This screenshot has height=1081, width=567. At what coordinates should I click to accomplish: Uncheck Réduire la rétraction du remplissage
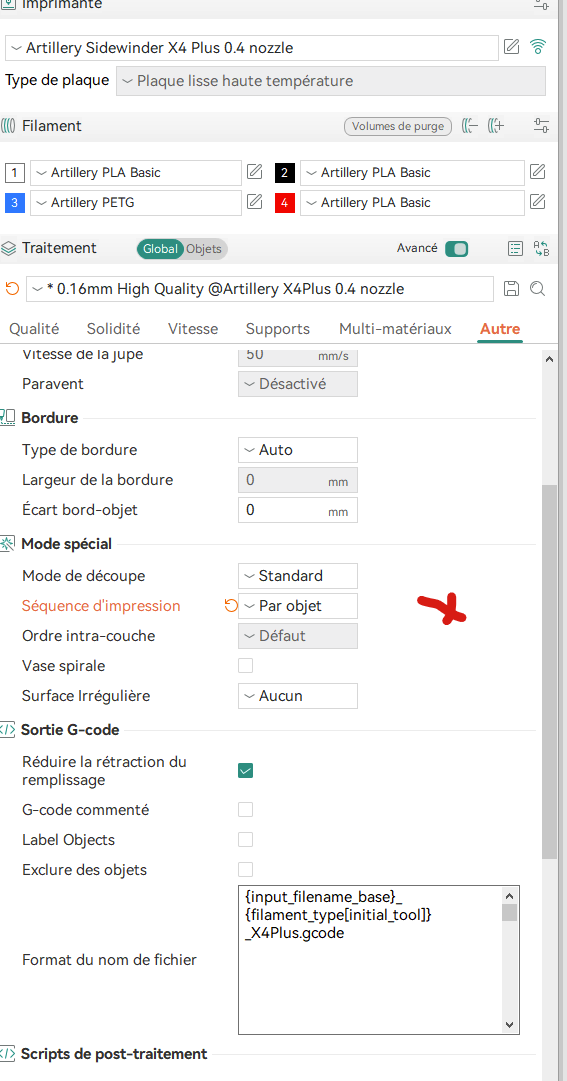pyautogui.click(x=246, y=771)
